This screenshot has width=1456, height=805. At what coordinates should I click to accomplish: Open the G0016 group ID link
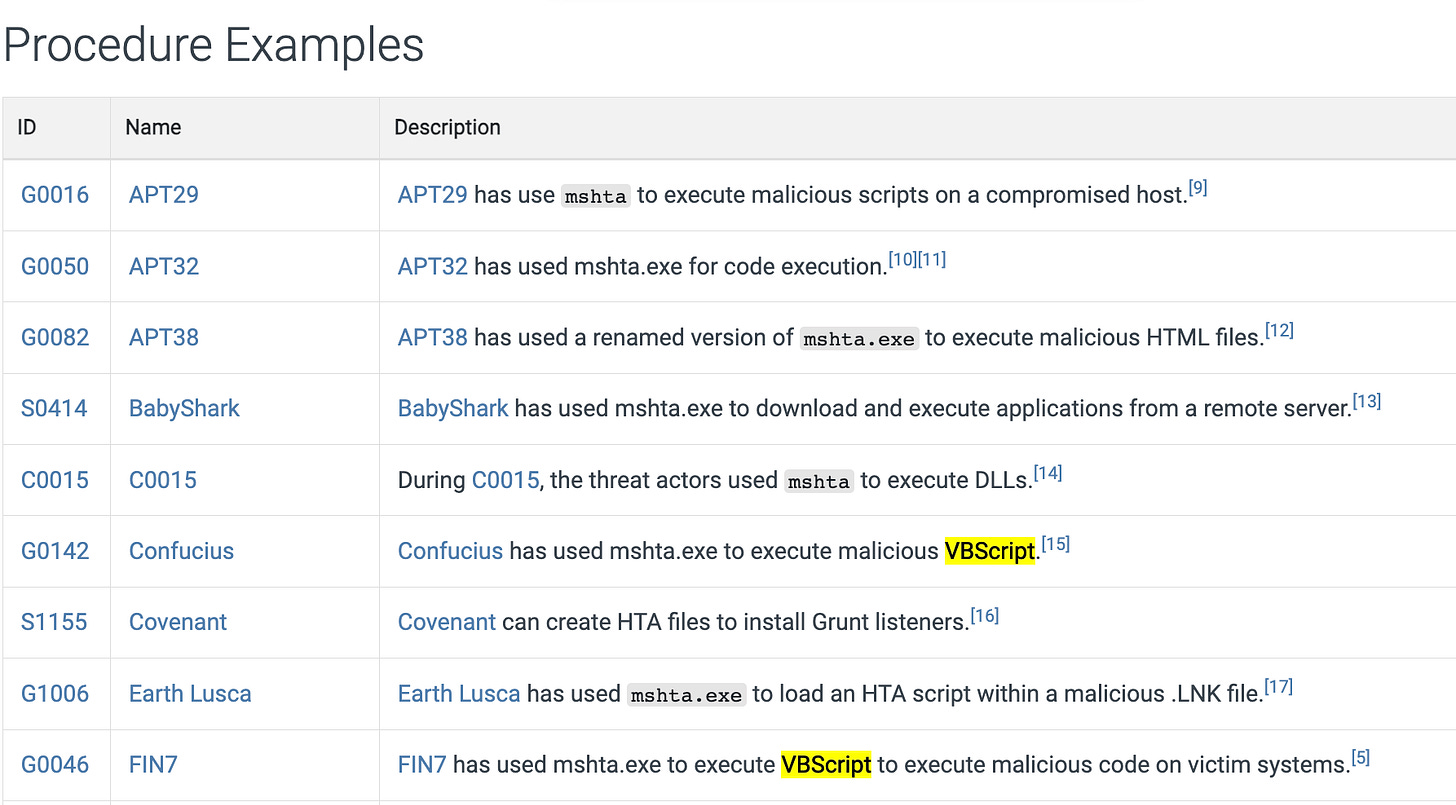[x=55, y=195]
